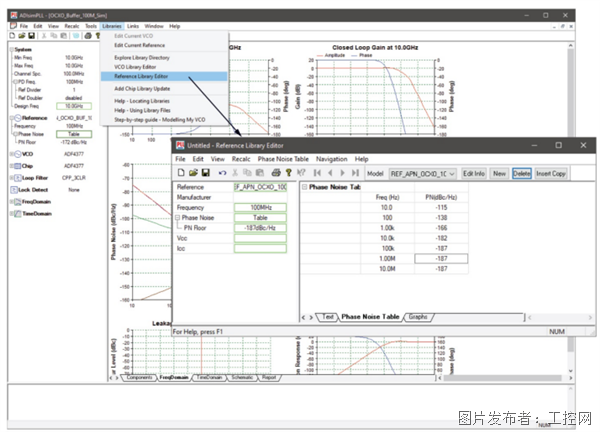Click New file icon in Reference Library Editor
600x432 pixels.
(x=181, y=173)
